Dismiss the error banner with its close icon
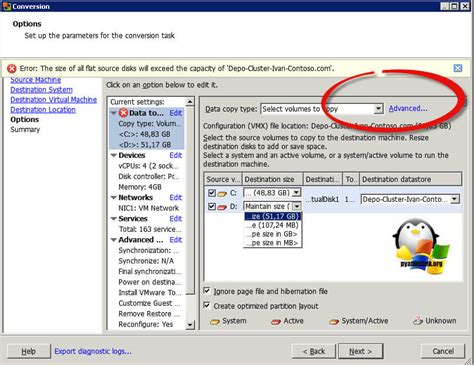This screenshot has width=474, height=365. point(458,68)
